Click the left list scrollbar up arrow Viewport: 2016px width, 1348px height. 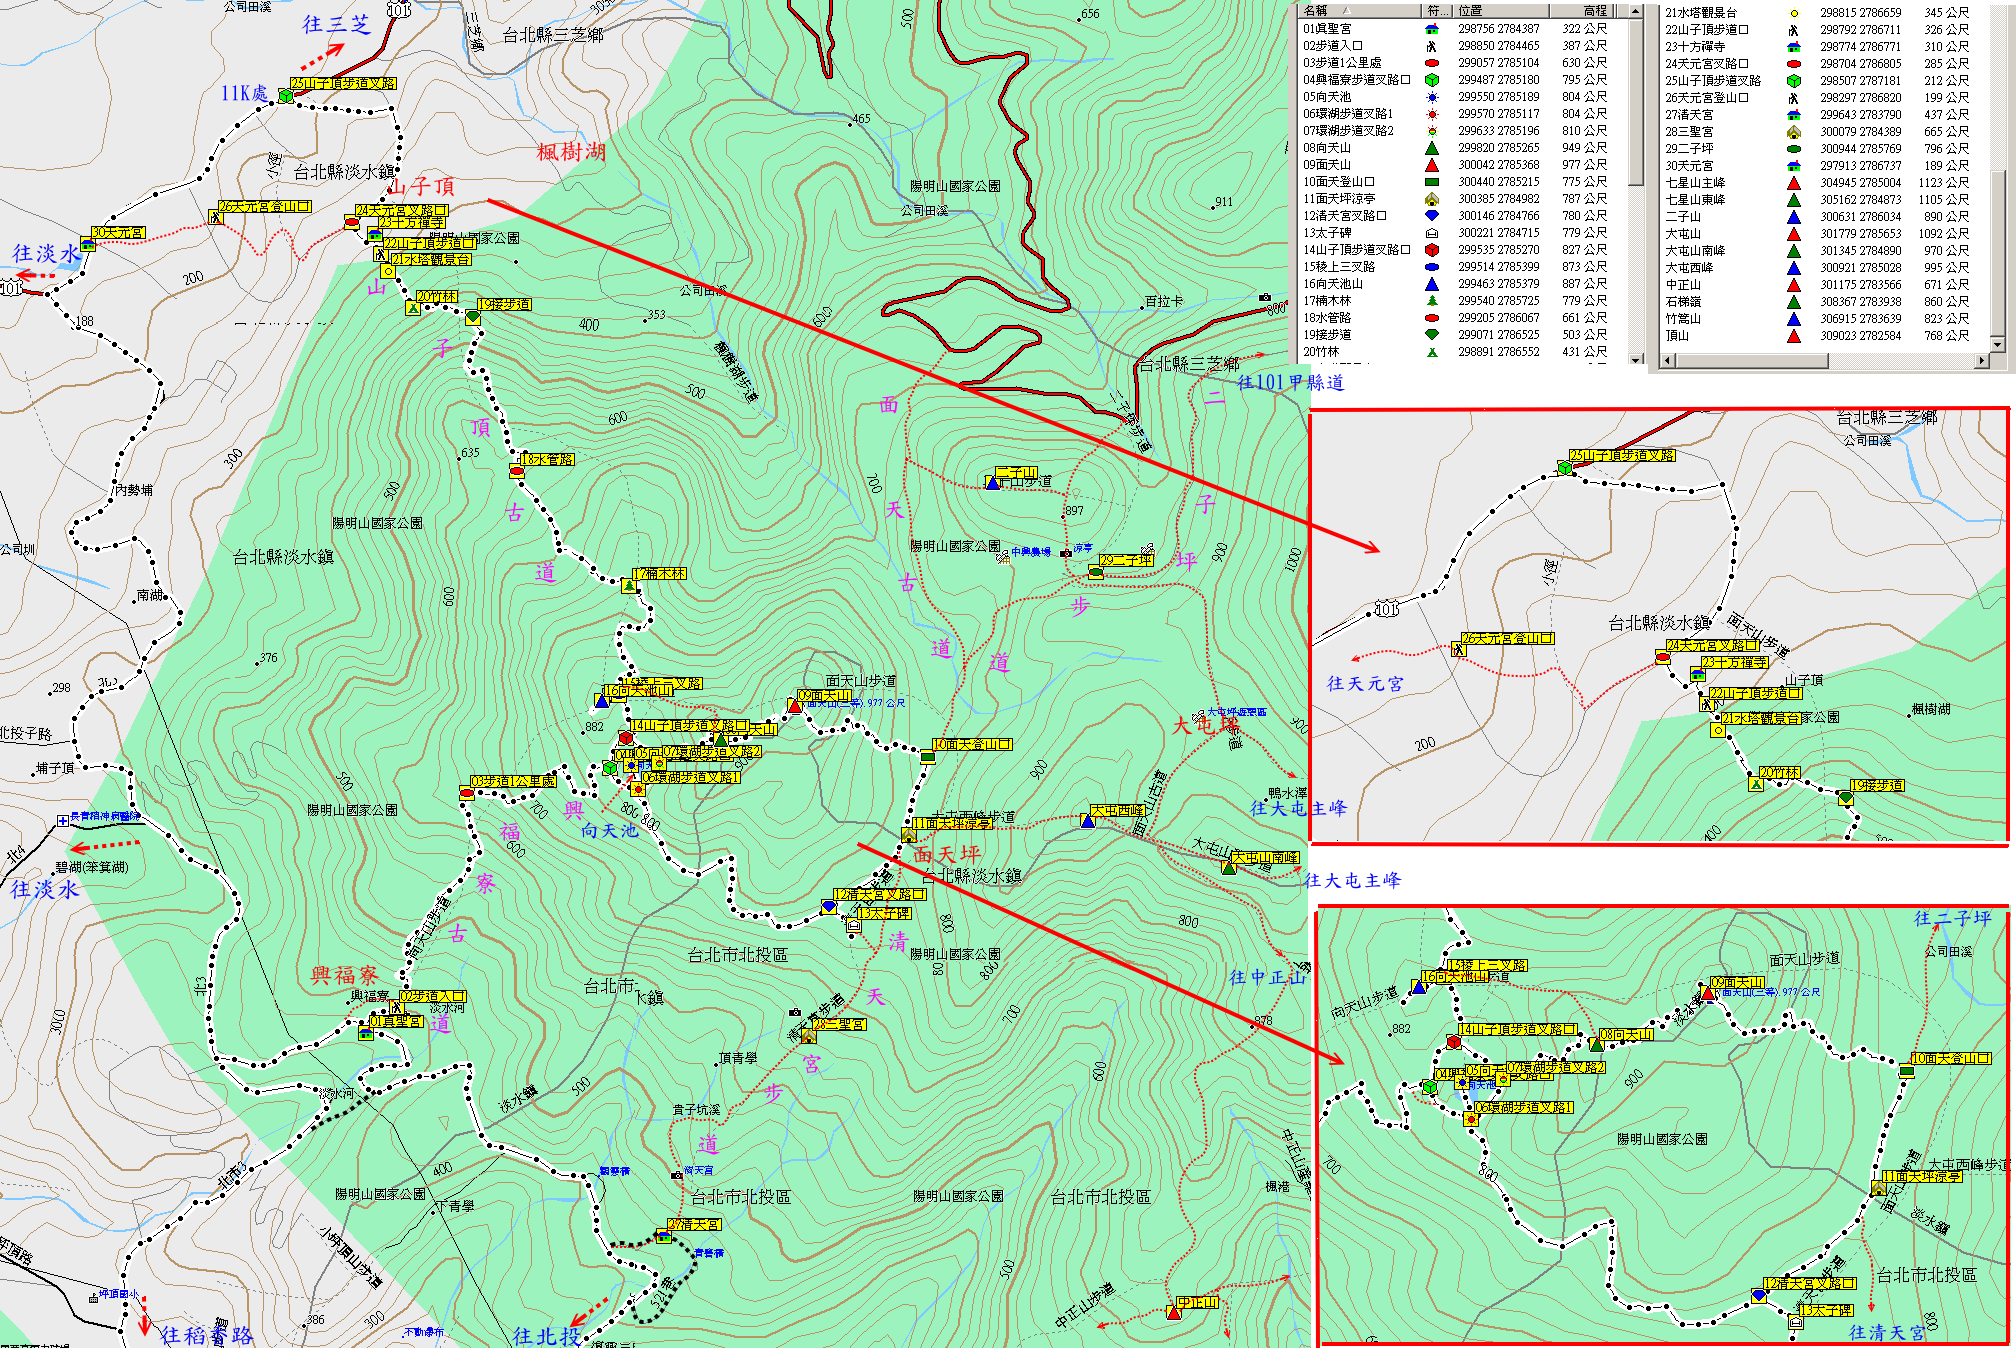click(x=1636, y=12)
